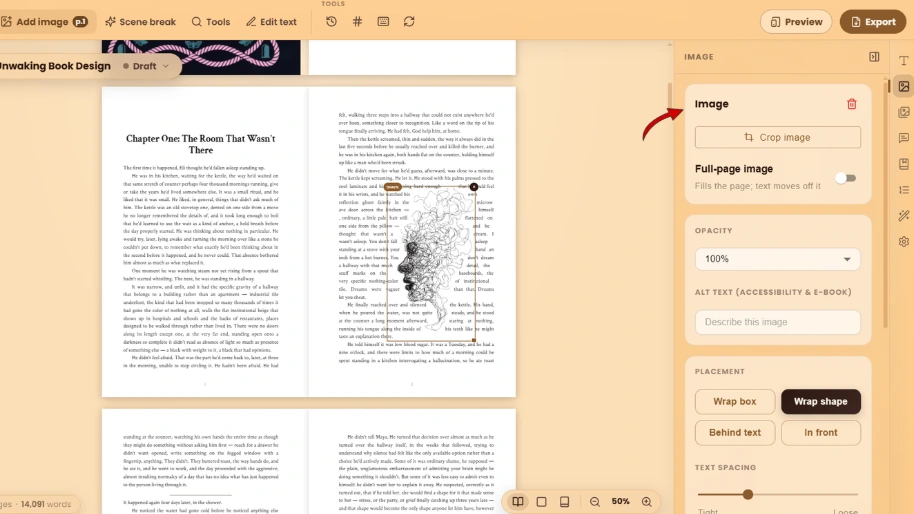Open the magic wand tools tab
The height and width of the screenshot is (514, 914).
[x=904, y=216]
